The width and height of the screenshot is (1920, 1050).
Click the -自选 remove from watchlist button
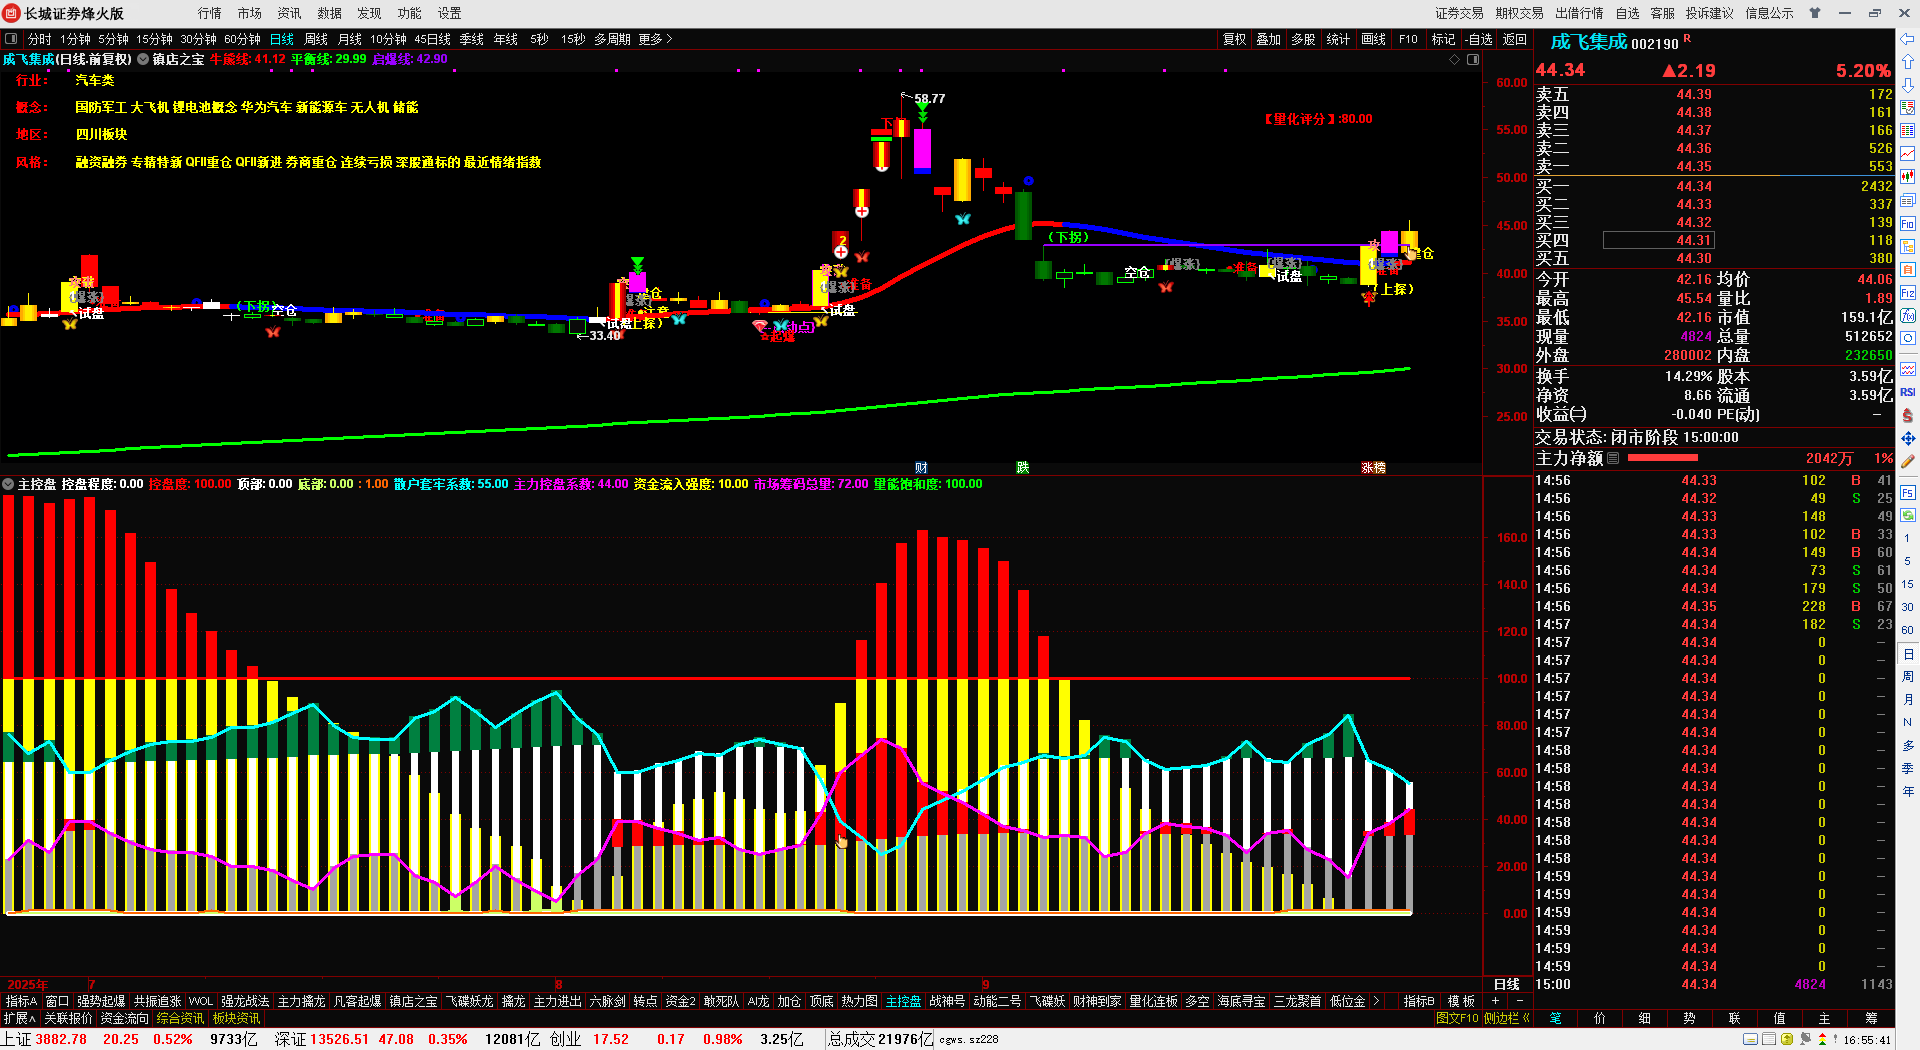[x=1478, y=39]
